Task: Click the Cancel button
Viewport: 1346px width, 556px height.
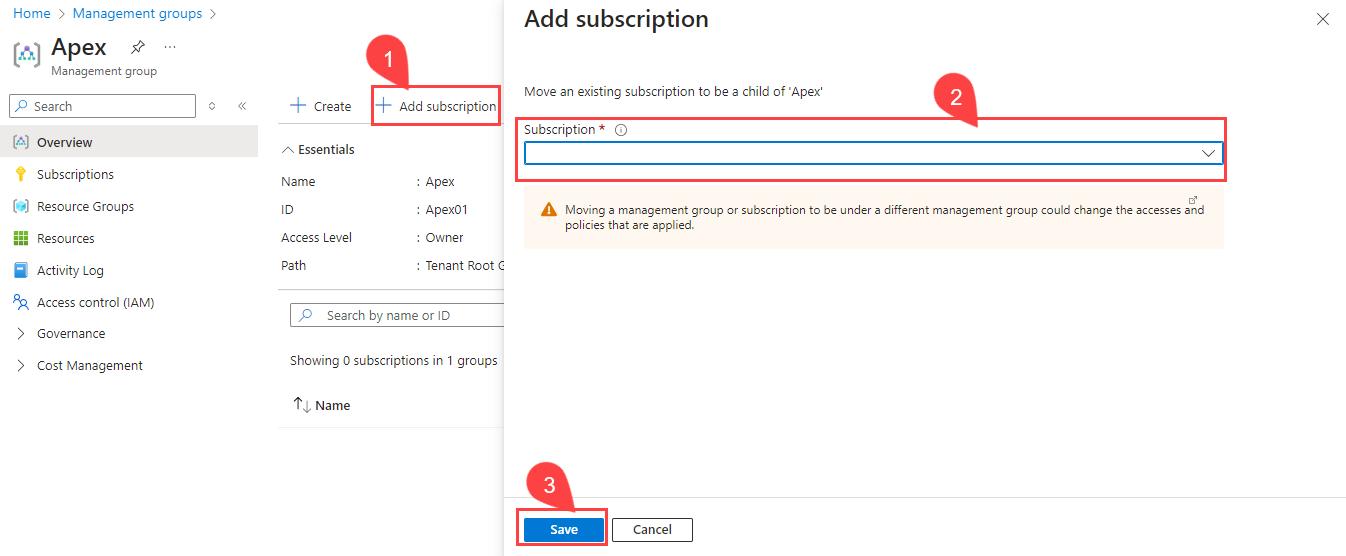Action: point(652,529)
